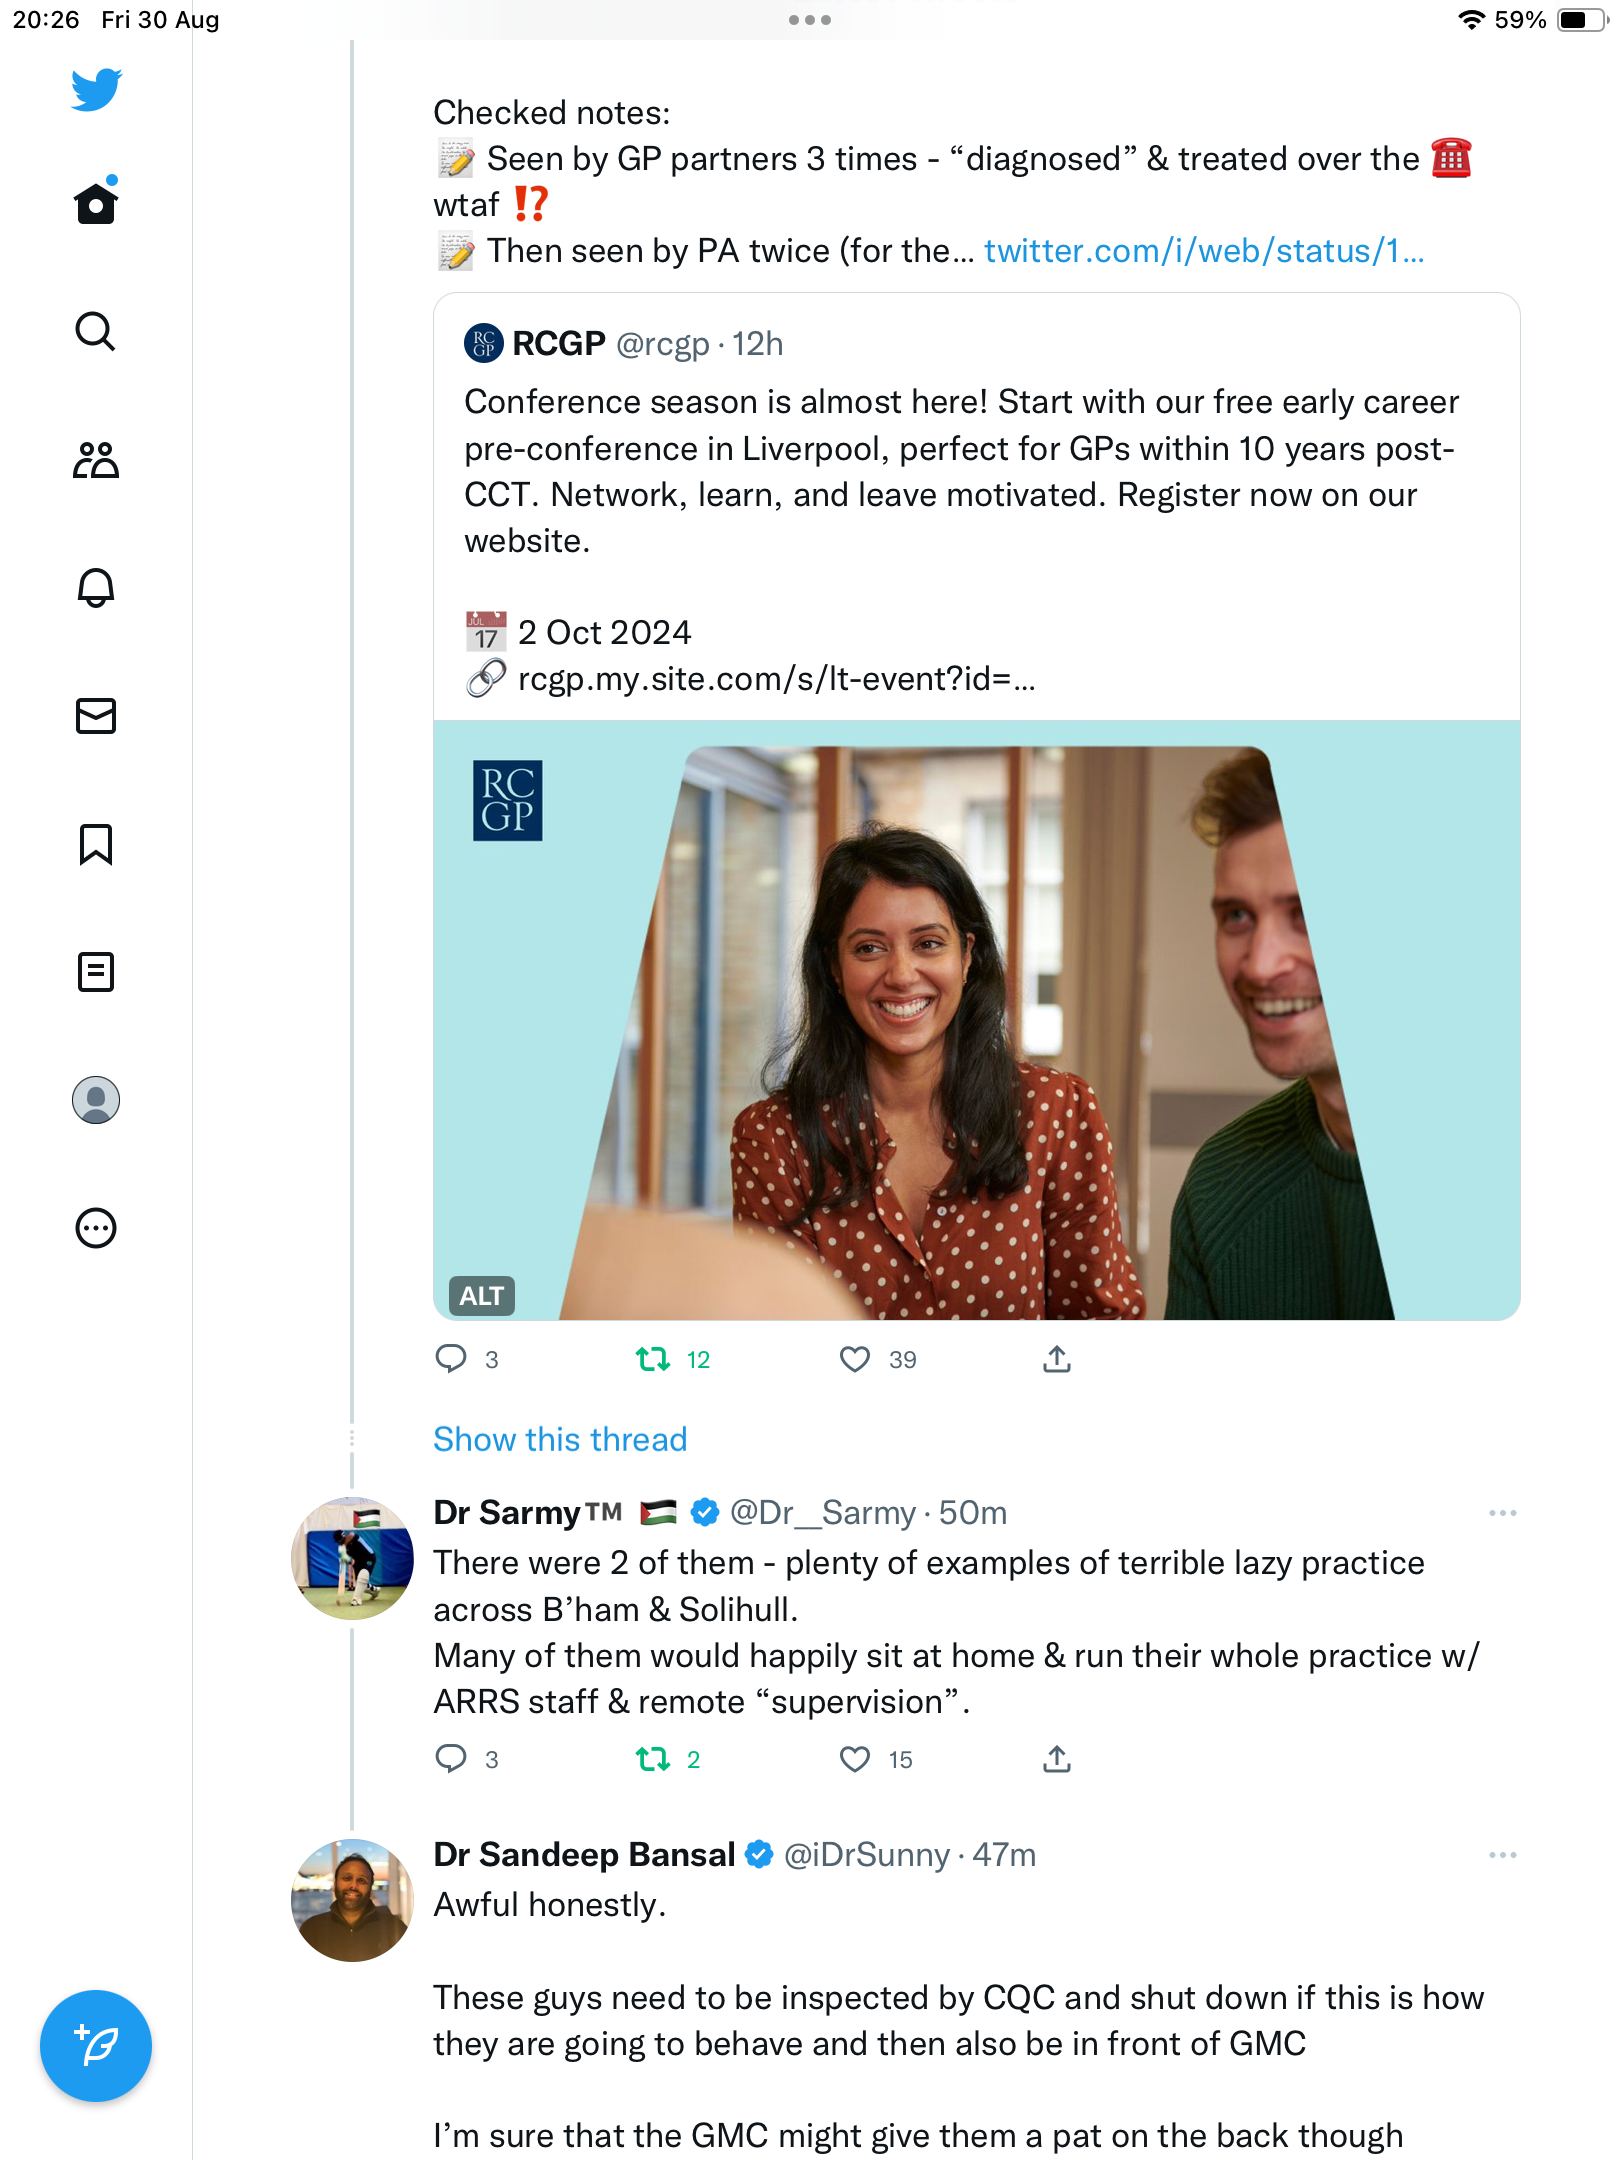The image size is (1620, 2160).
Task: Open more options on Dr Sandeep Bansal's tweet
Action: (1502, 1855)
